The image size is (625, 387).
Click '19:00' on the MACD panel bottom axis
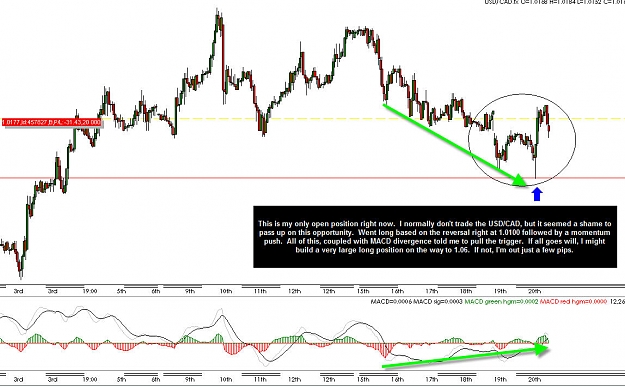(90, 379)
